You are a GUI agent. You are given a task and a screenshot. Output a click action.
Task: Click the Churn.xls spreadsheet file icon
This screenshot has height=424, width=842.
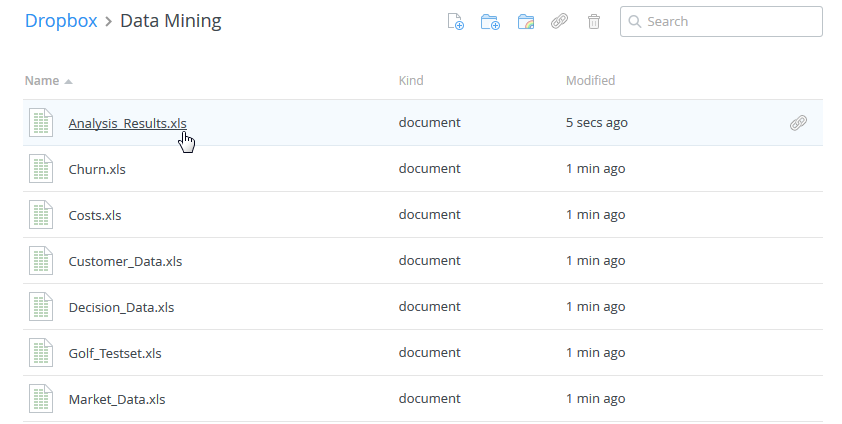pos(41,169)
